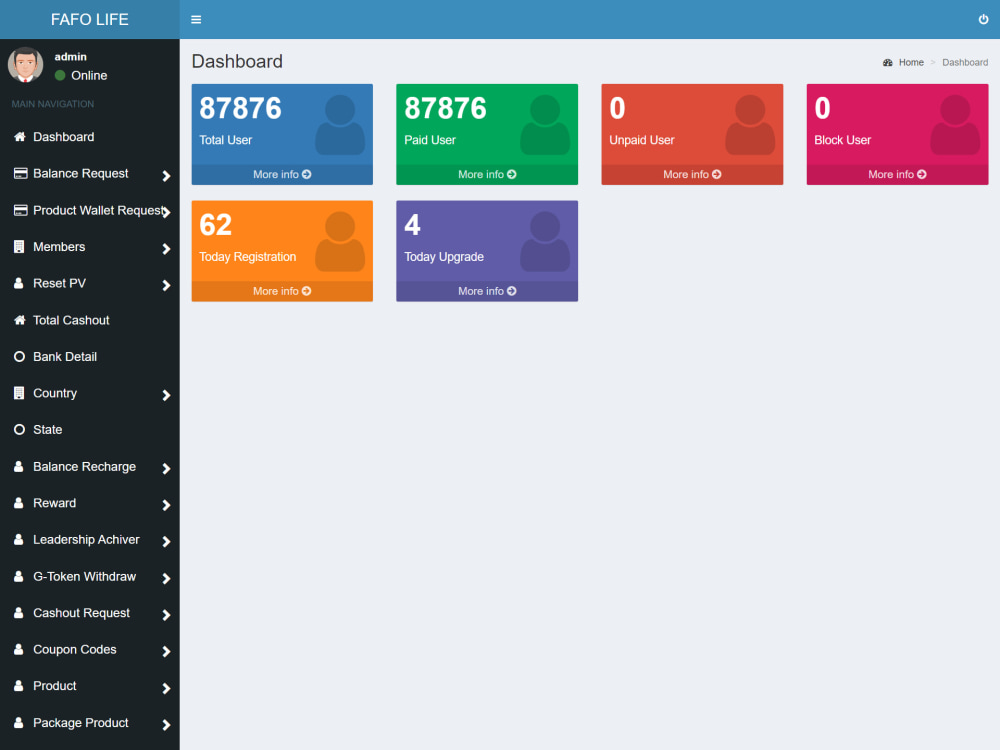Click the Balance Request card icon
The height and width of the screenshot is (750, 1000).
point(20,173)
